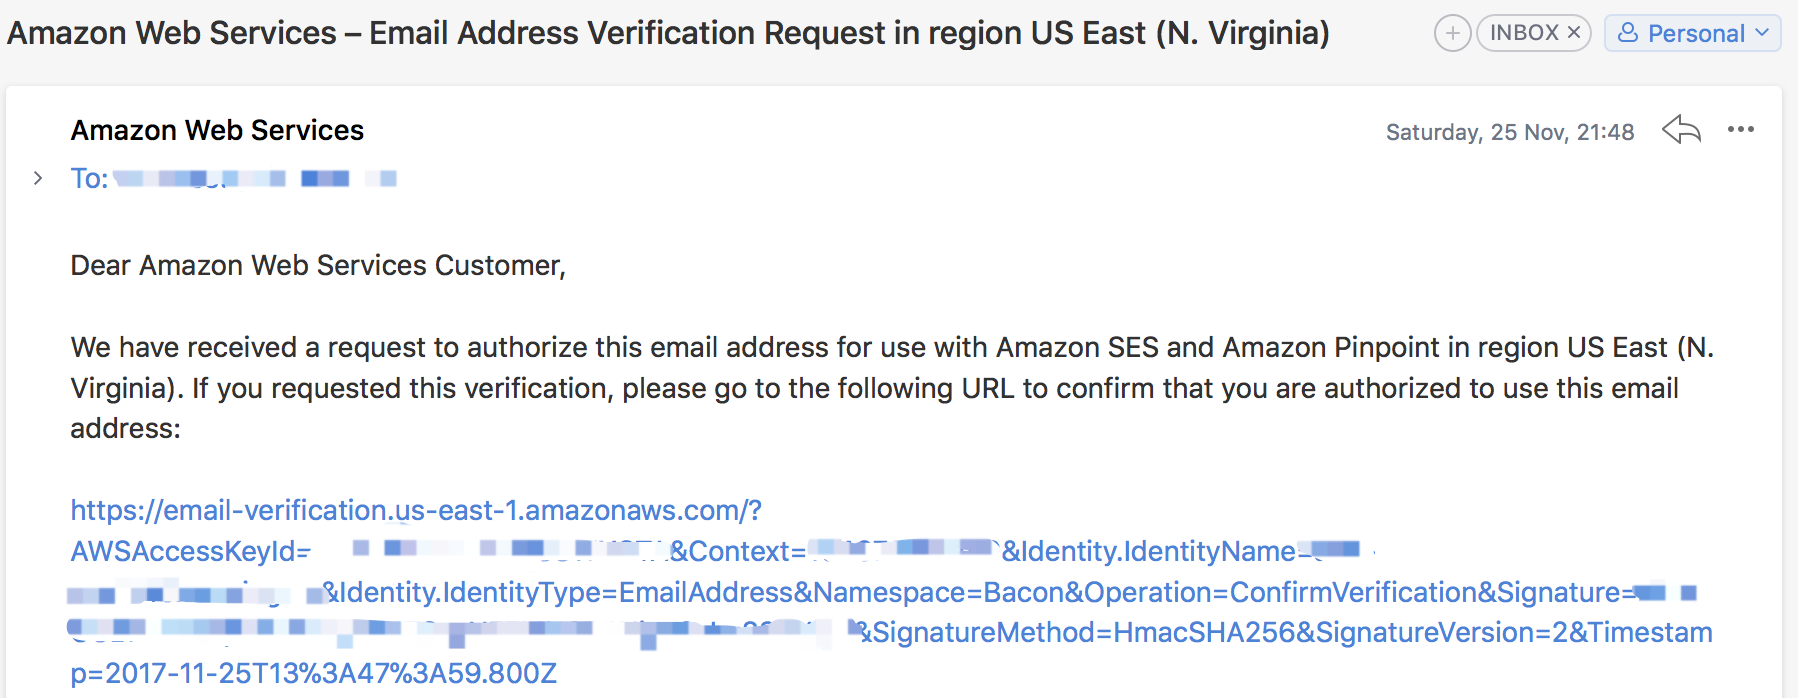Click the plus icon to add a label

[x=1452, y=33]
